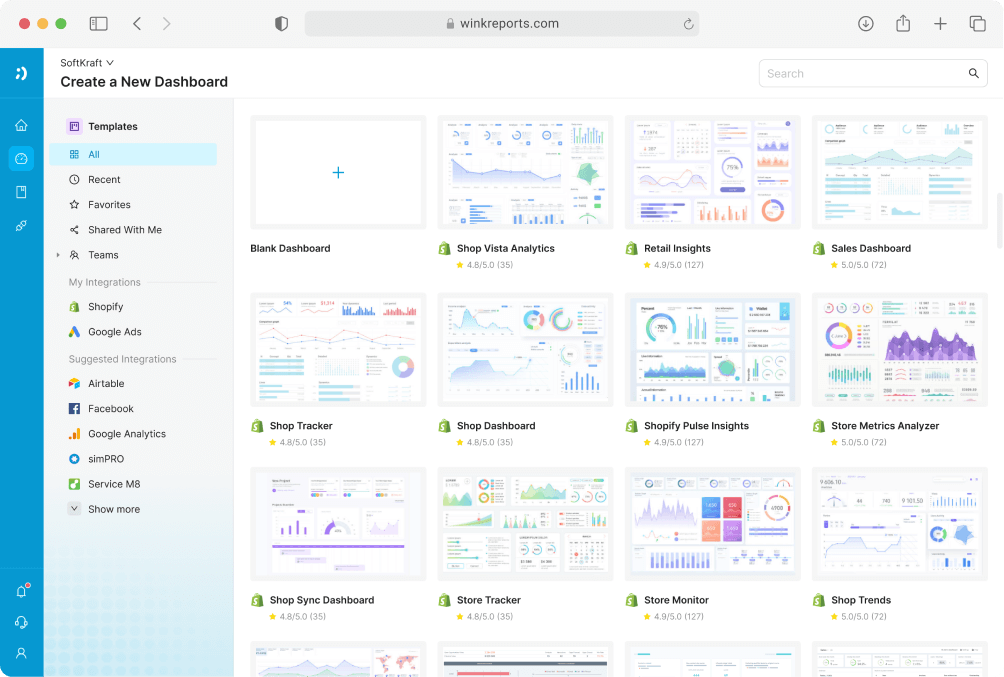Open a new tab with plus icon
The width and height of the screenshot is (1004, 677).
pos(940,24)
